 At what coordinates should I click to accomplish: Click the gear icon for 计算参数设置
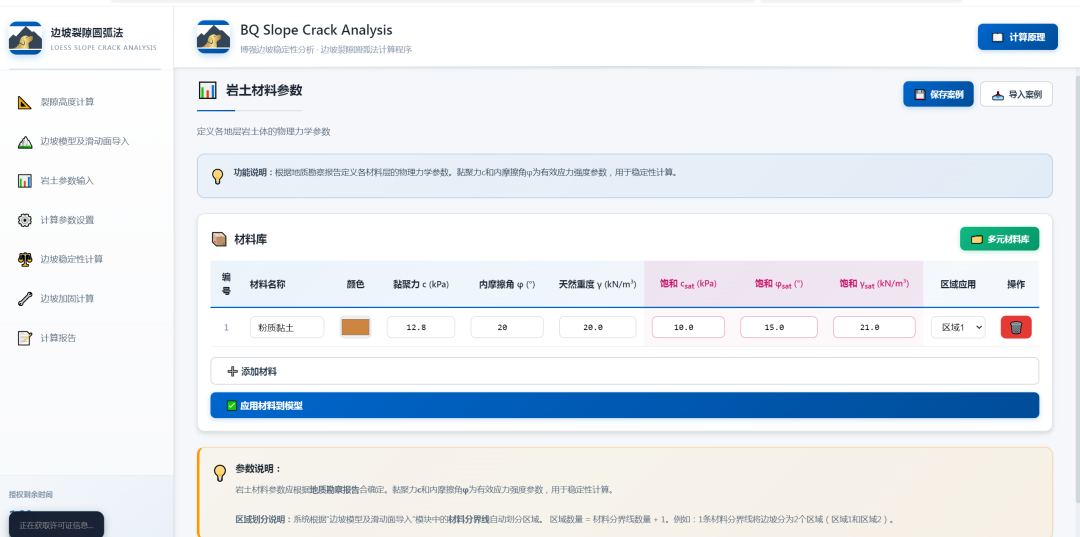coord(25,220)
